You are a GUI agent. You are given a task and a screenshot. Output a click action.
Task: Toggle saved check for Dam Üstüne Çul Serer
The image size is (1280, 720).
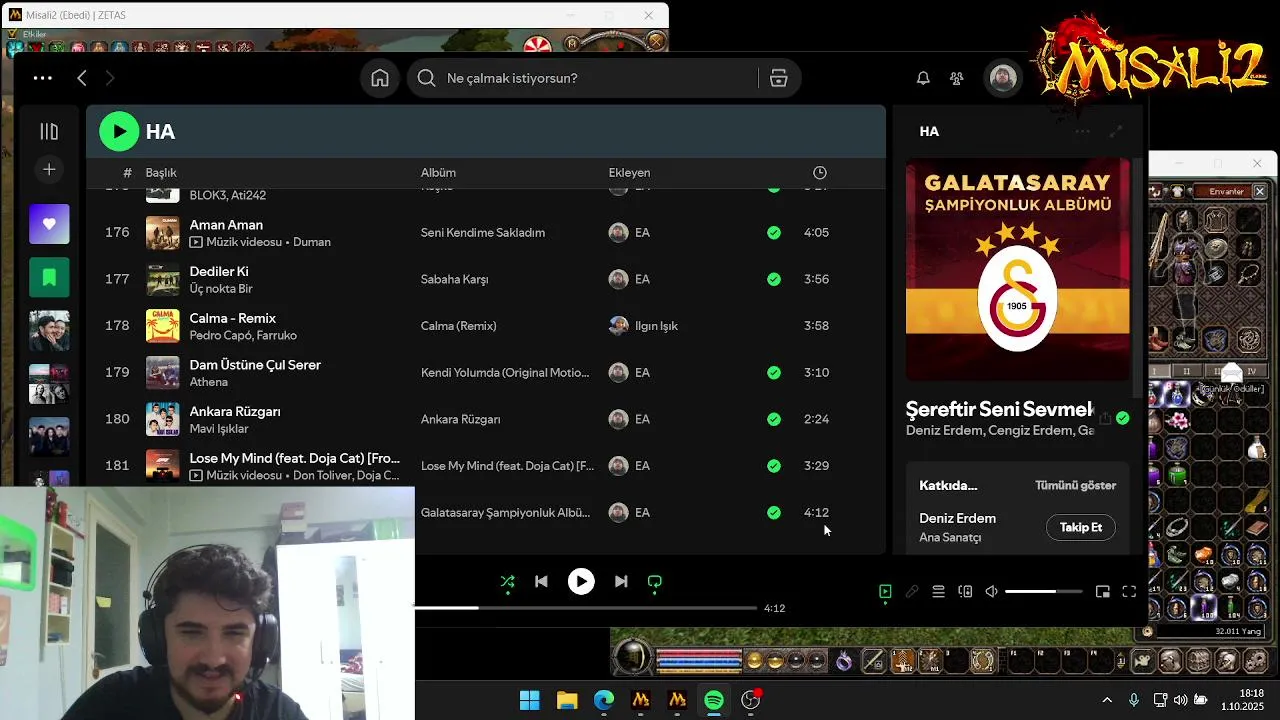pyautogui.click(x=774, y=372)
